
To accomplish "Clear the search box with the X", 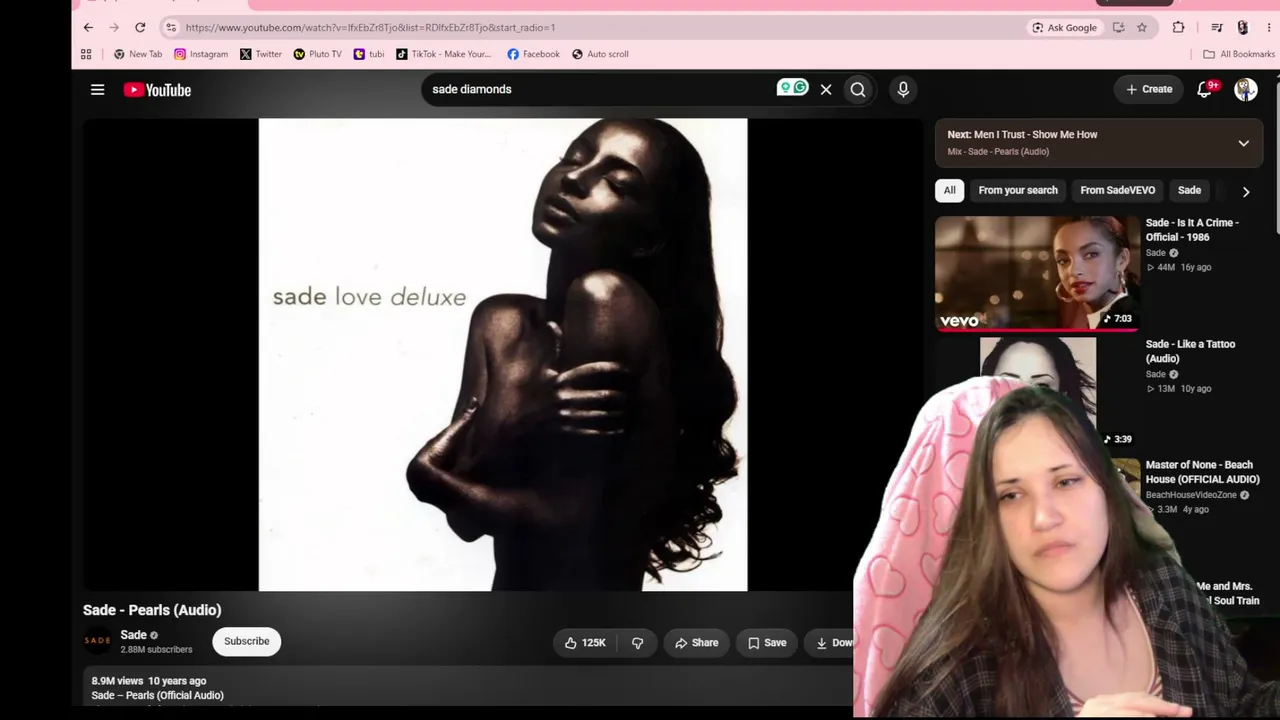I will [x=826, y=90].
